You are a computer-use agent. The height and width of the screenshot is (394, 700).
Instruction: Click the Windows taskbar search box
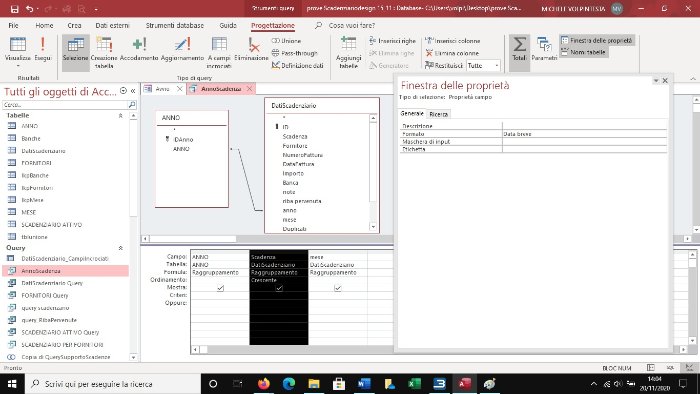tap(112, 384)
